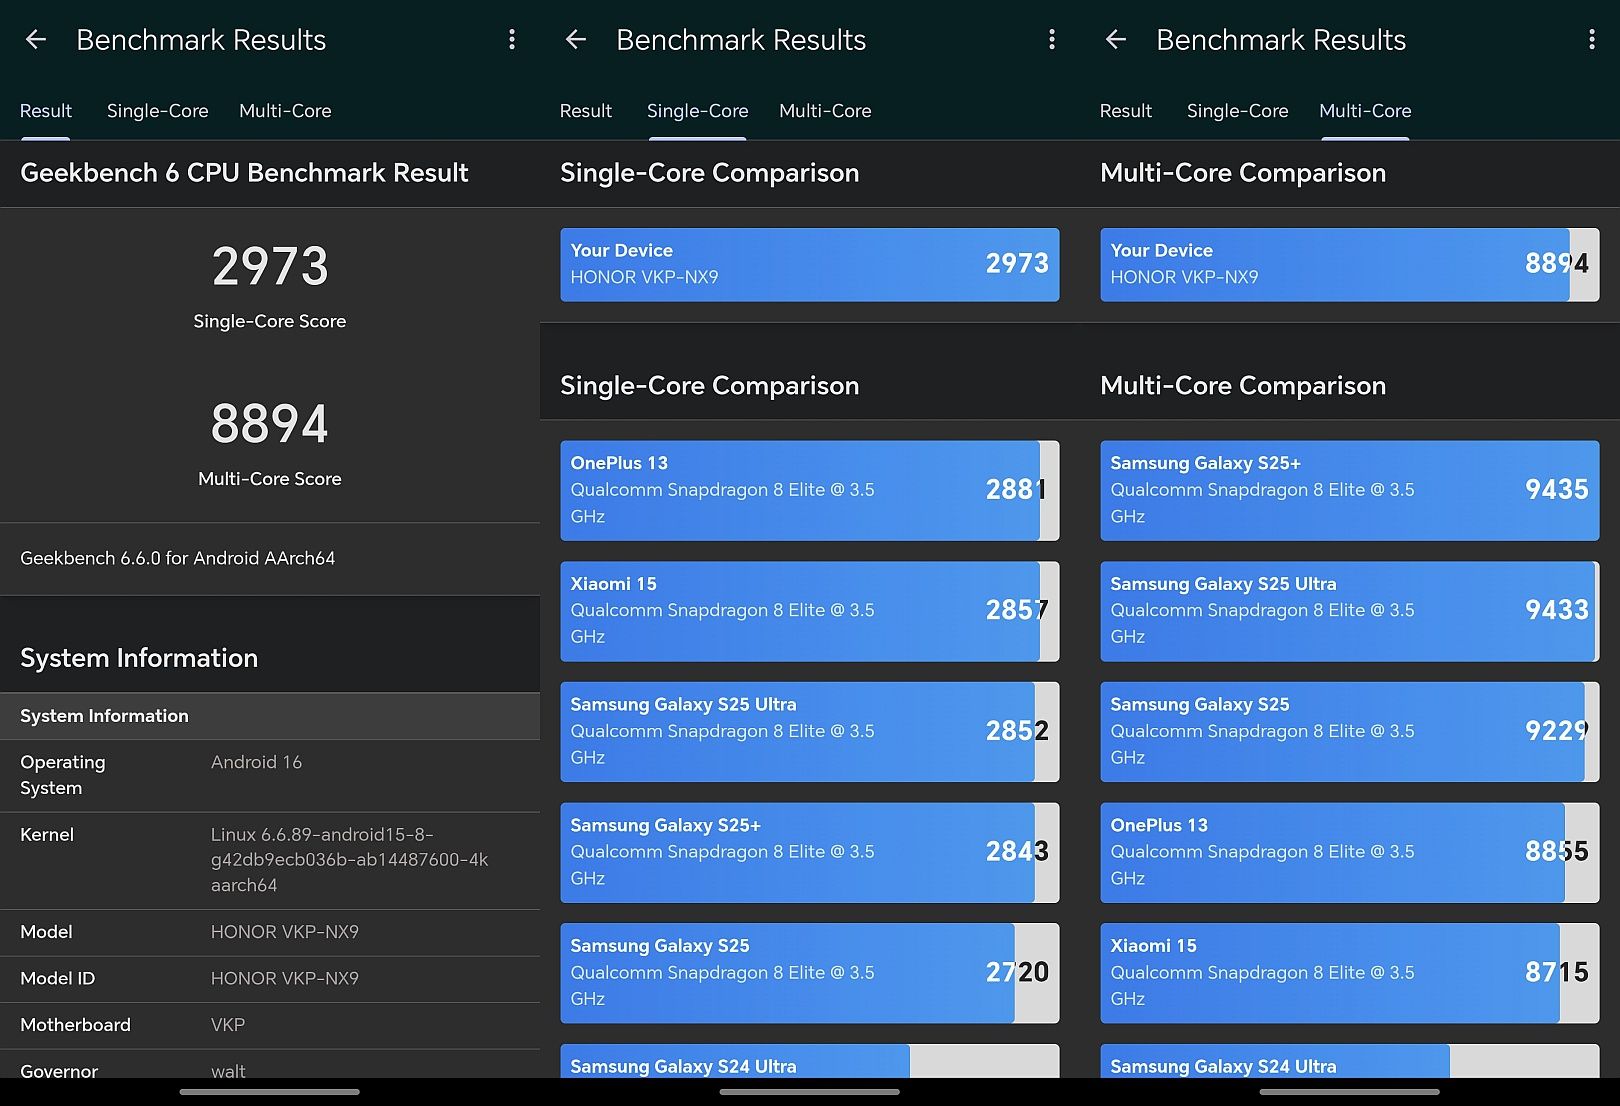The image size is (1620, 1106).
Task: Tap the back arrow on the Multi-Core Comparison screen
Action: point(1116,40)
